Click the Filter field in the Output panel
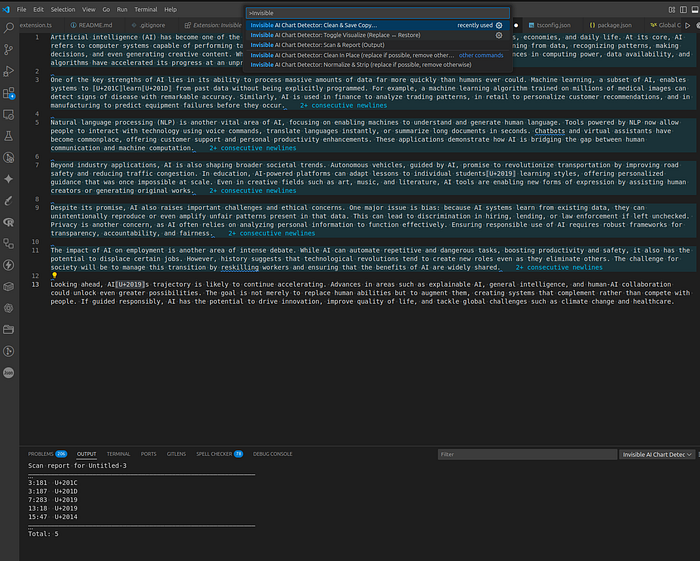Viewport: 700px width, 561px height. click(527, 454)
